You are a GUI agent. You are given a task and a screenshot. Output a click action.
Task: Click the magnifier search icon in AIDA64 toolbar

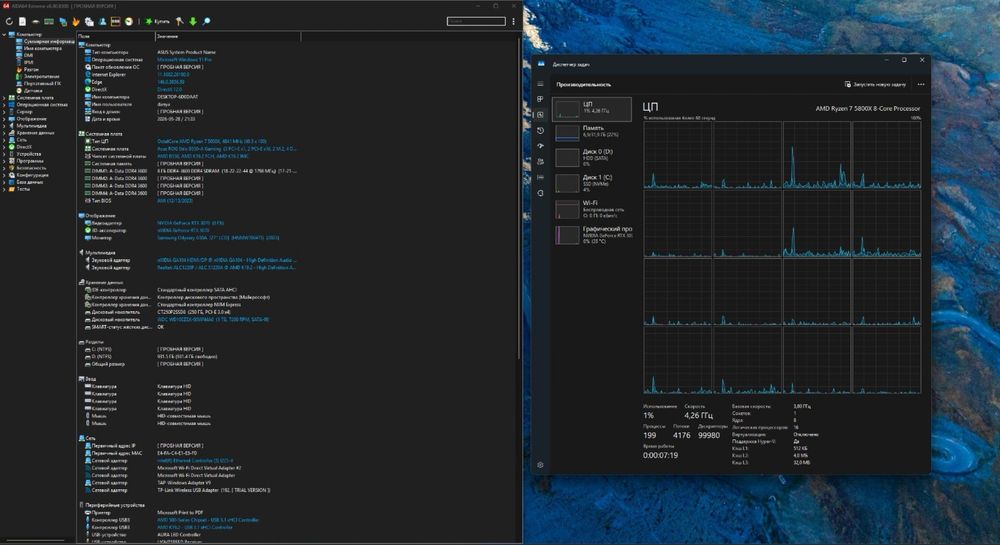click(x=207, y=22)
